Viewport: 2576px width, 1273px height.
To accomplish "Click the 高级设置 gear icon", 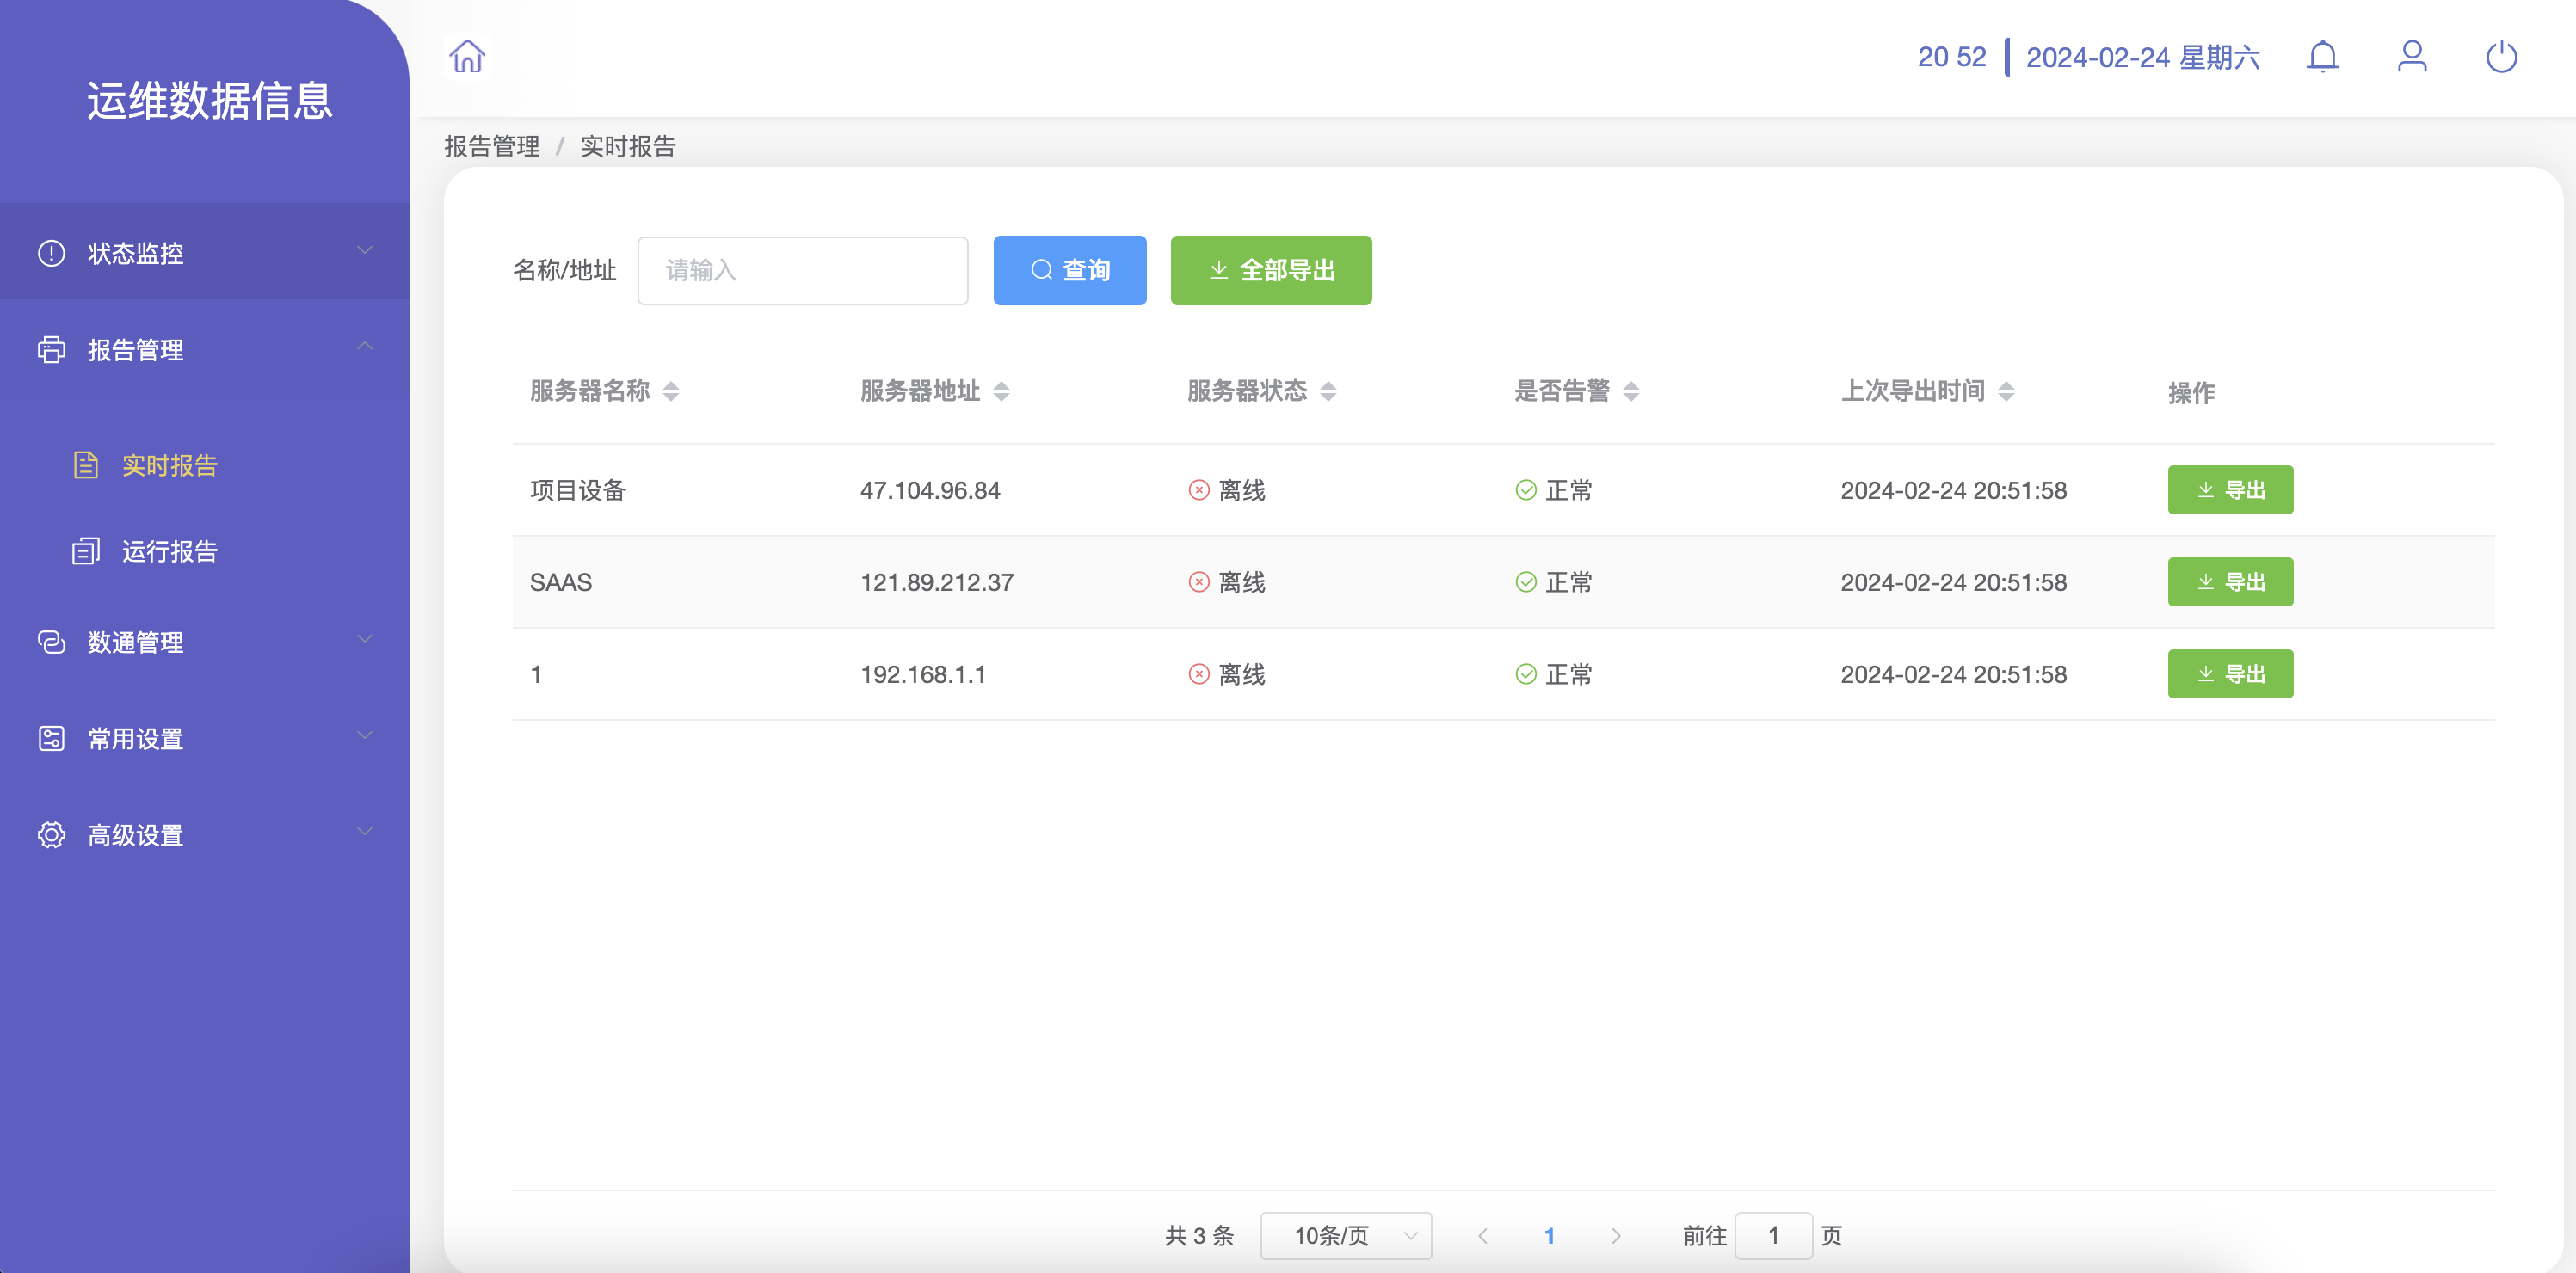I will pos(51,835).
